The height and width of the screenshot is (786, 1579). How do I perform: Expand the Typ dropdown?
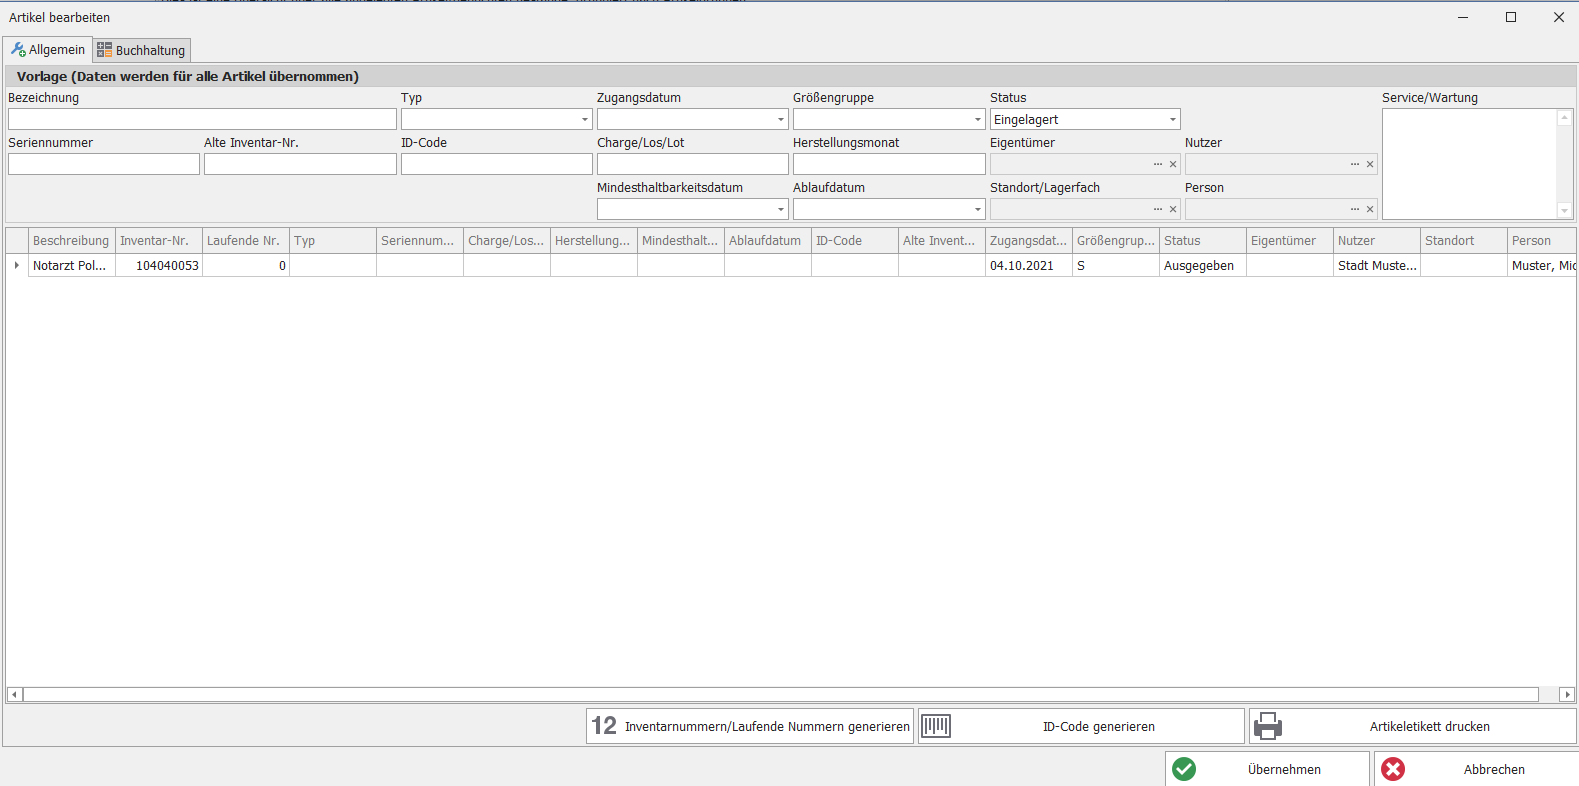tap(585, 120)
